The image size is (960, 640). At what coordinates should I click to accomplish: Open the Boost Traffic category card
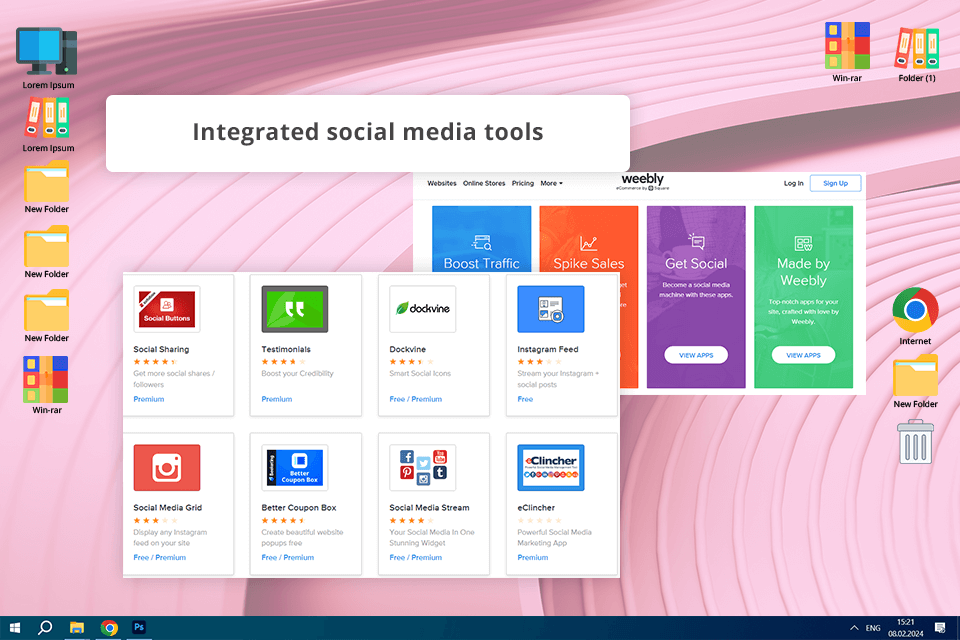click(482, 239)
